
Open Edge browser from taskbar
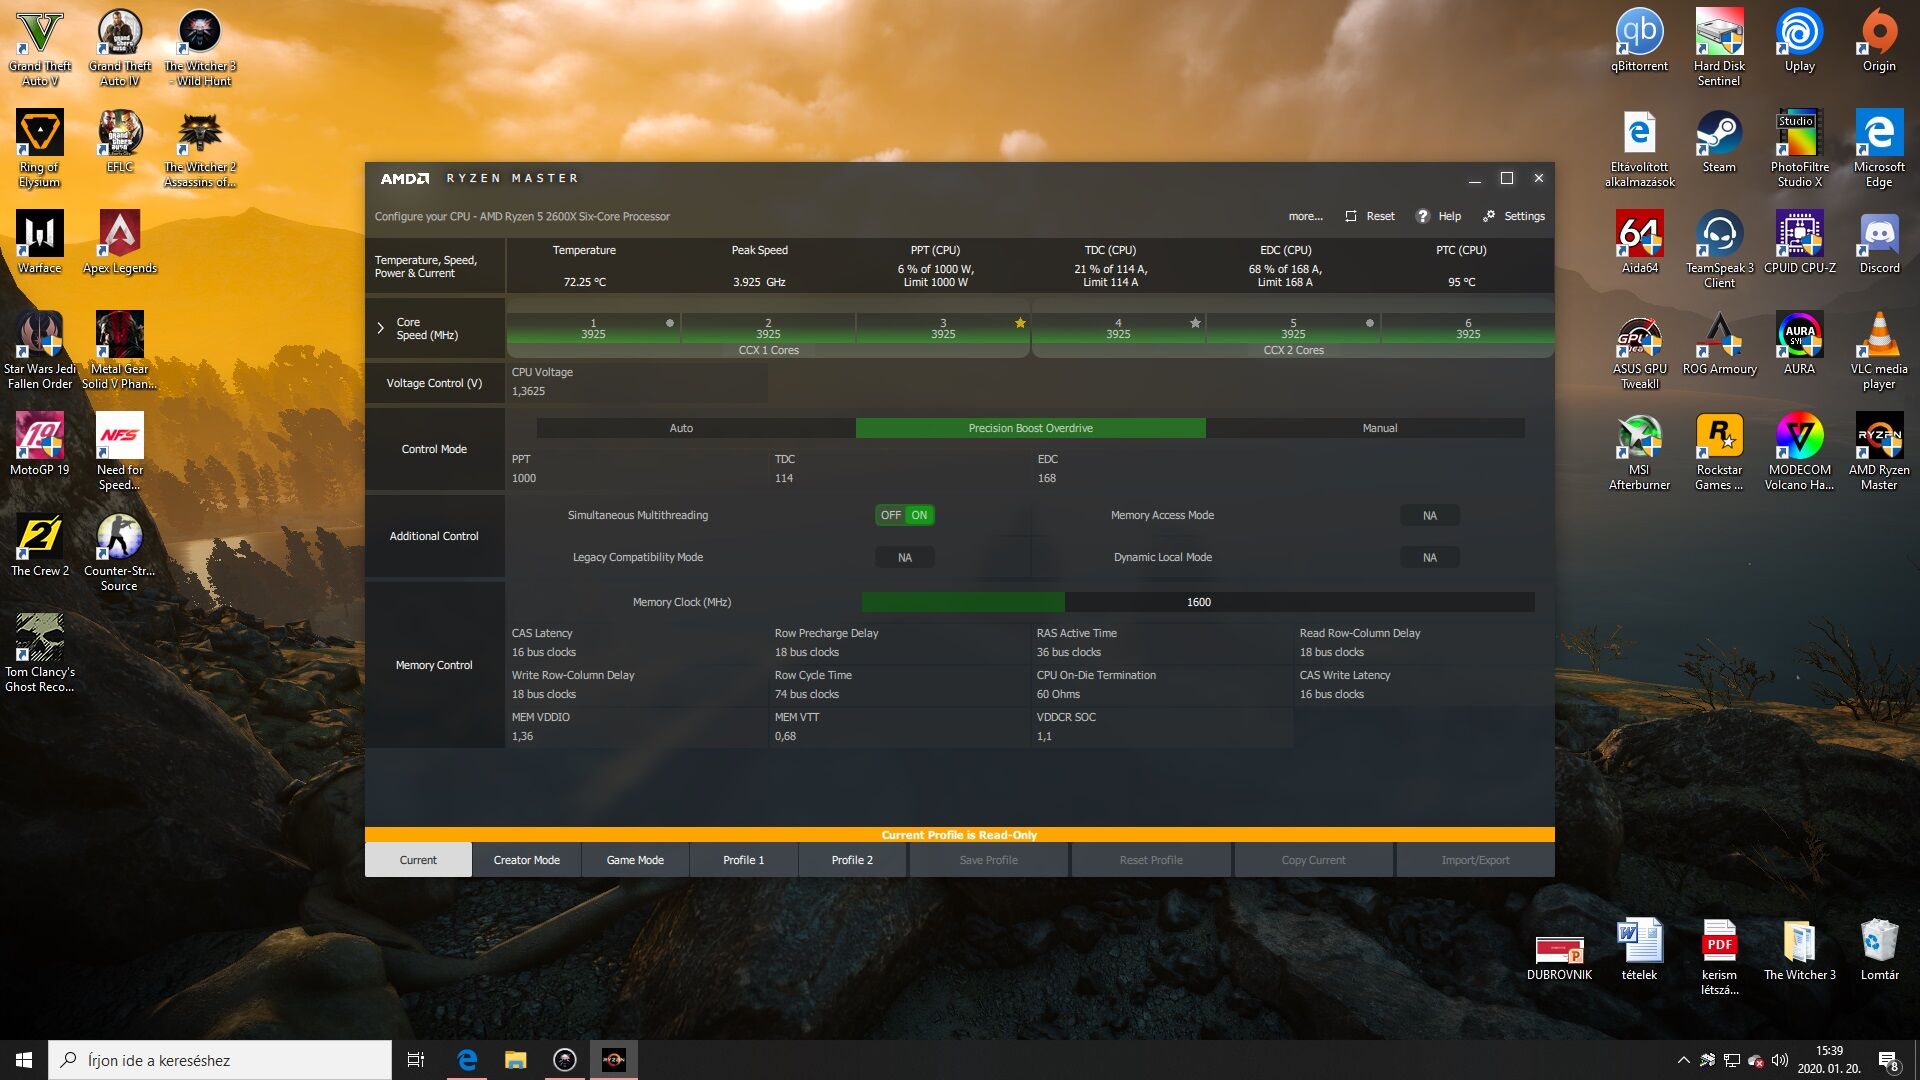pyautogui.click(x=466, y=1060)
